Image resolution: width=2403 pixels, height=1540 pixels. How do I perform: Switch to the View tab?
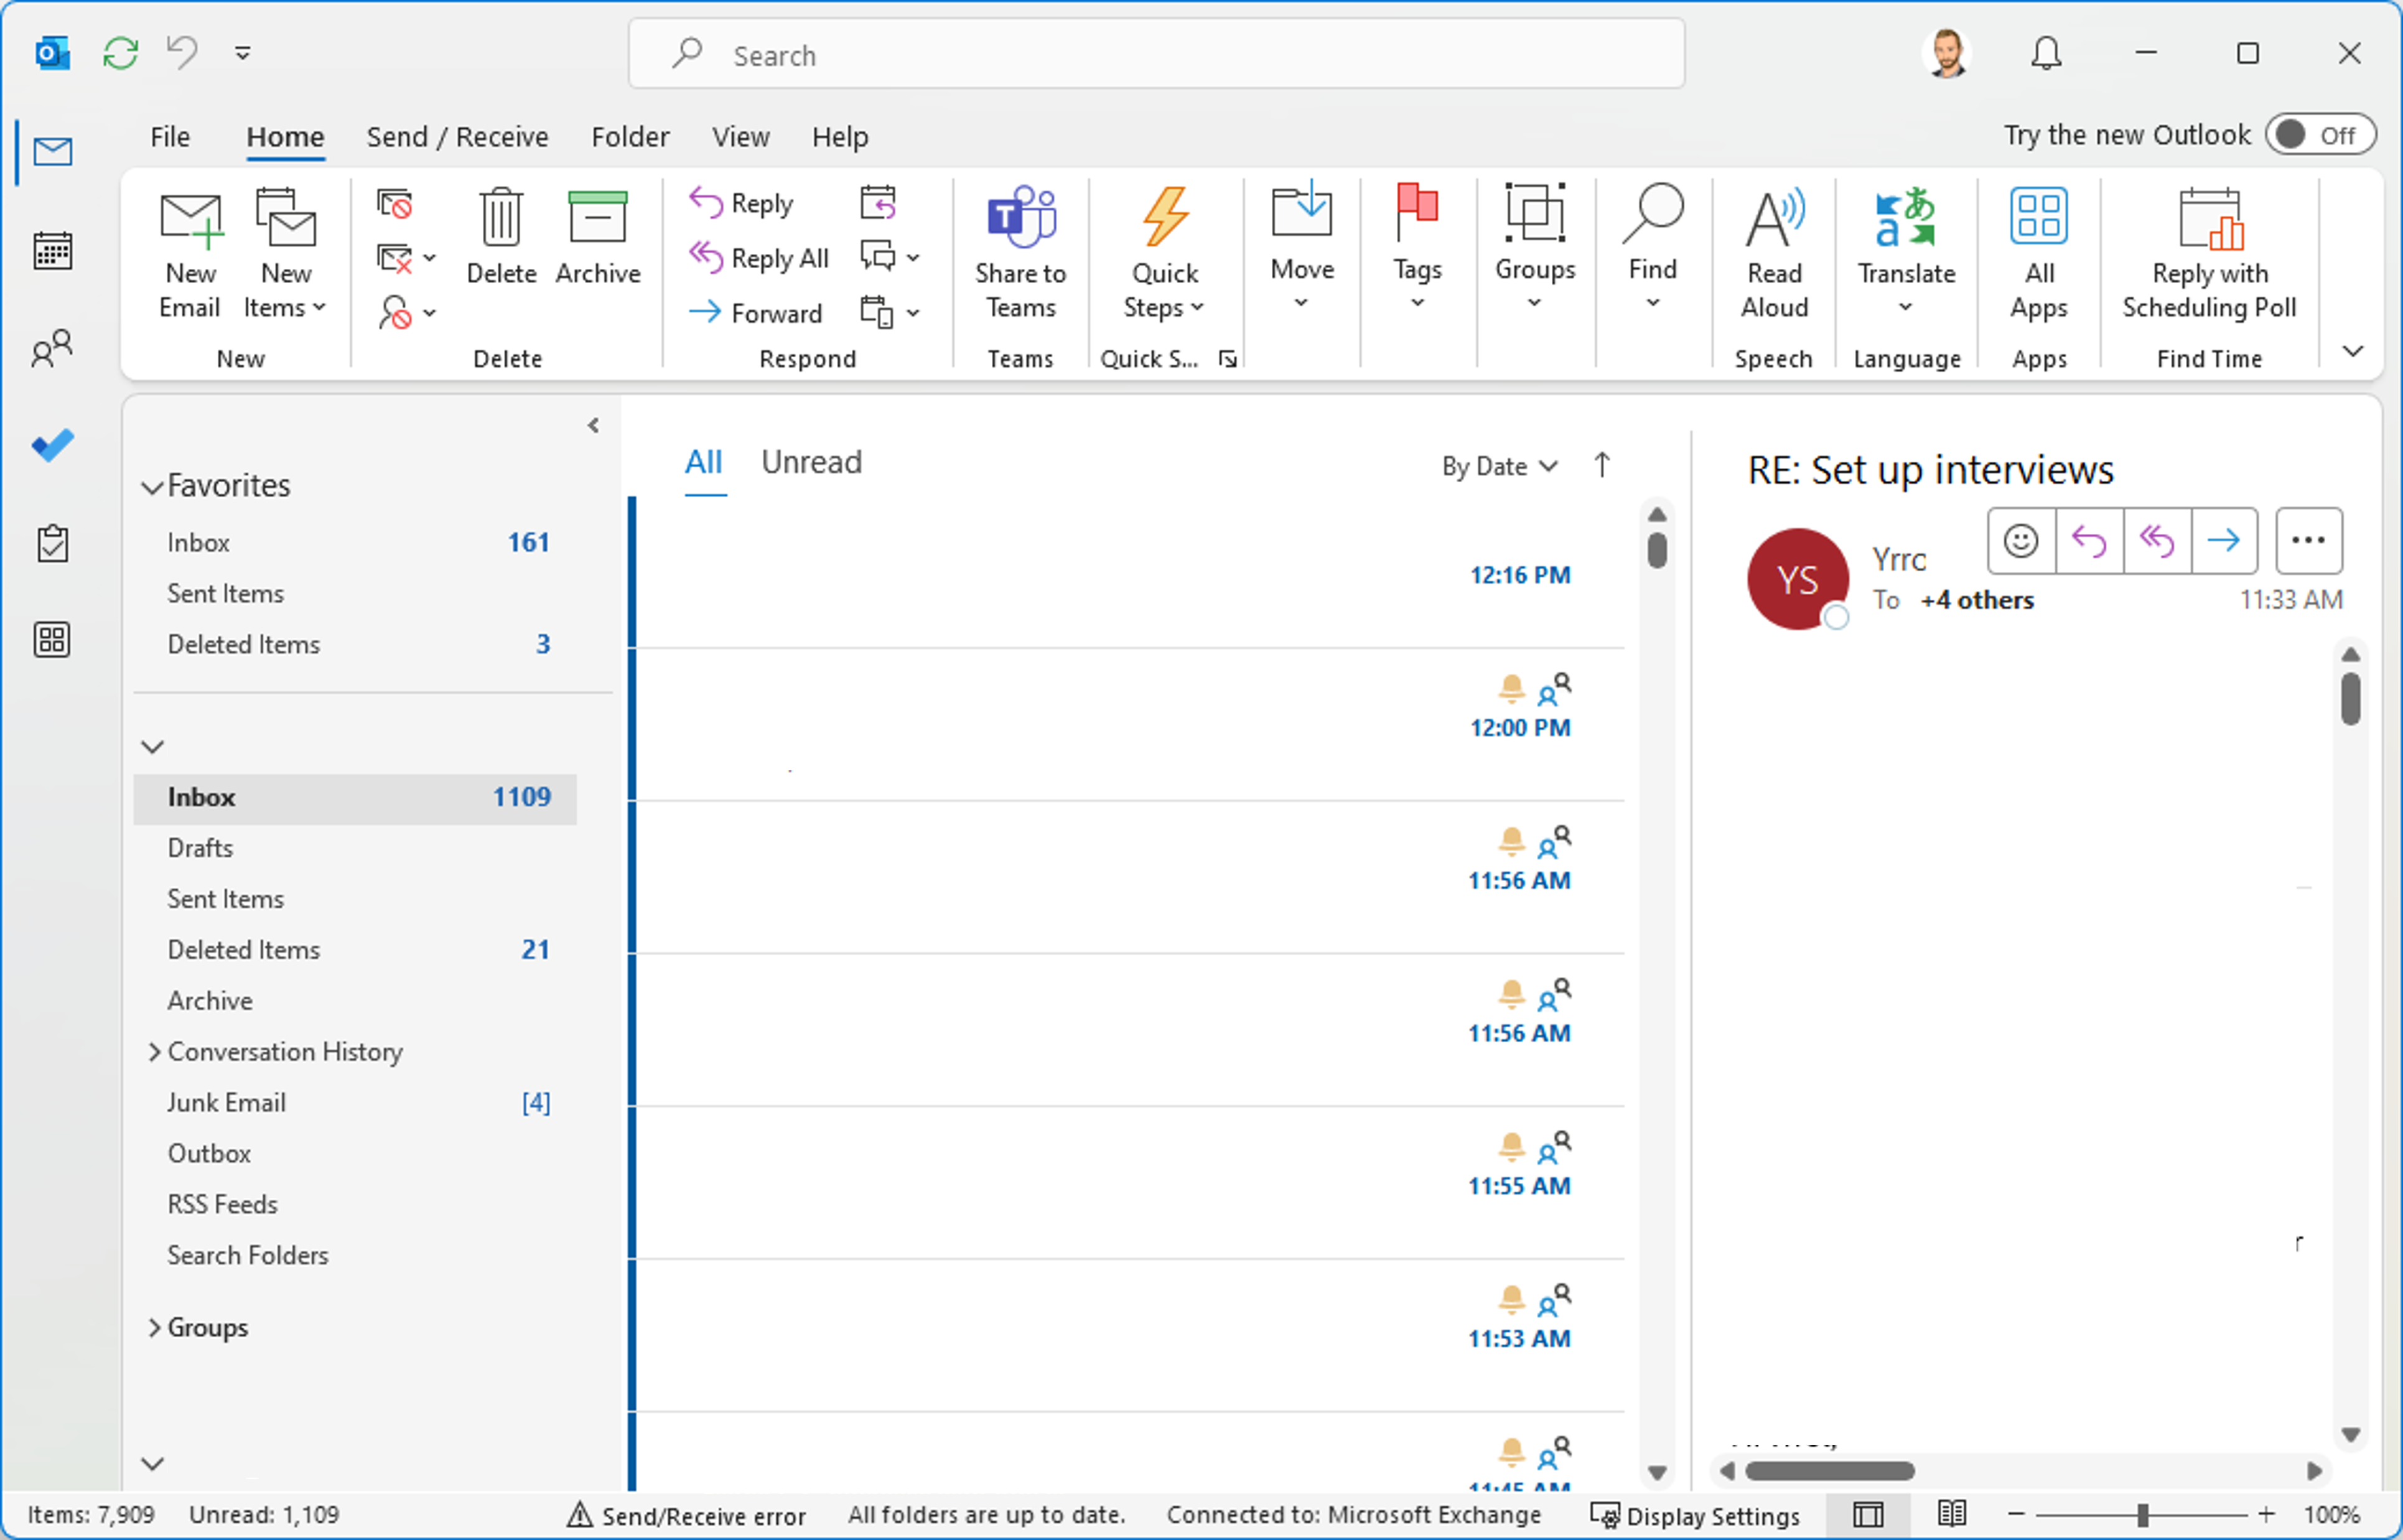(x=740, y=136)
